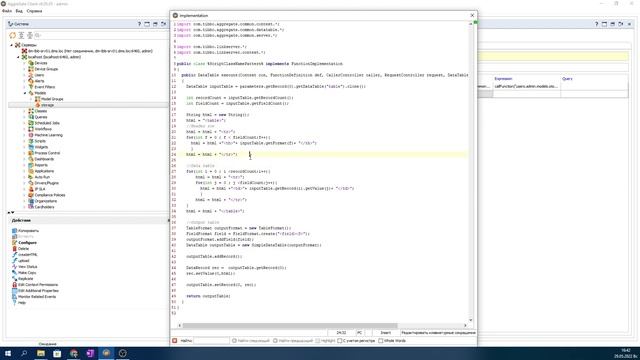640x360 pixels.
Task: Expand the Devices tree node
Action: 24,63
